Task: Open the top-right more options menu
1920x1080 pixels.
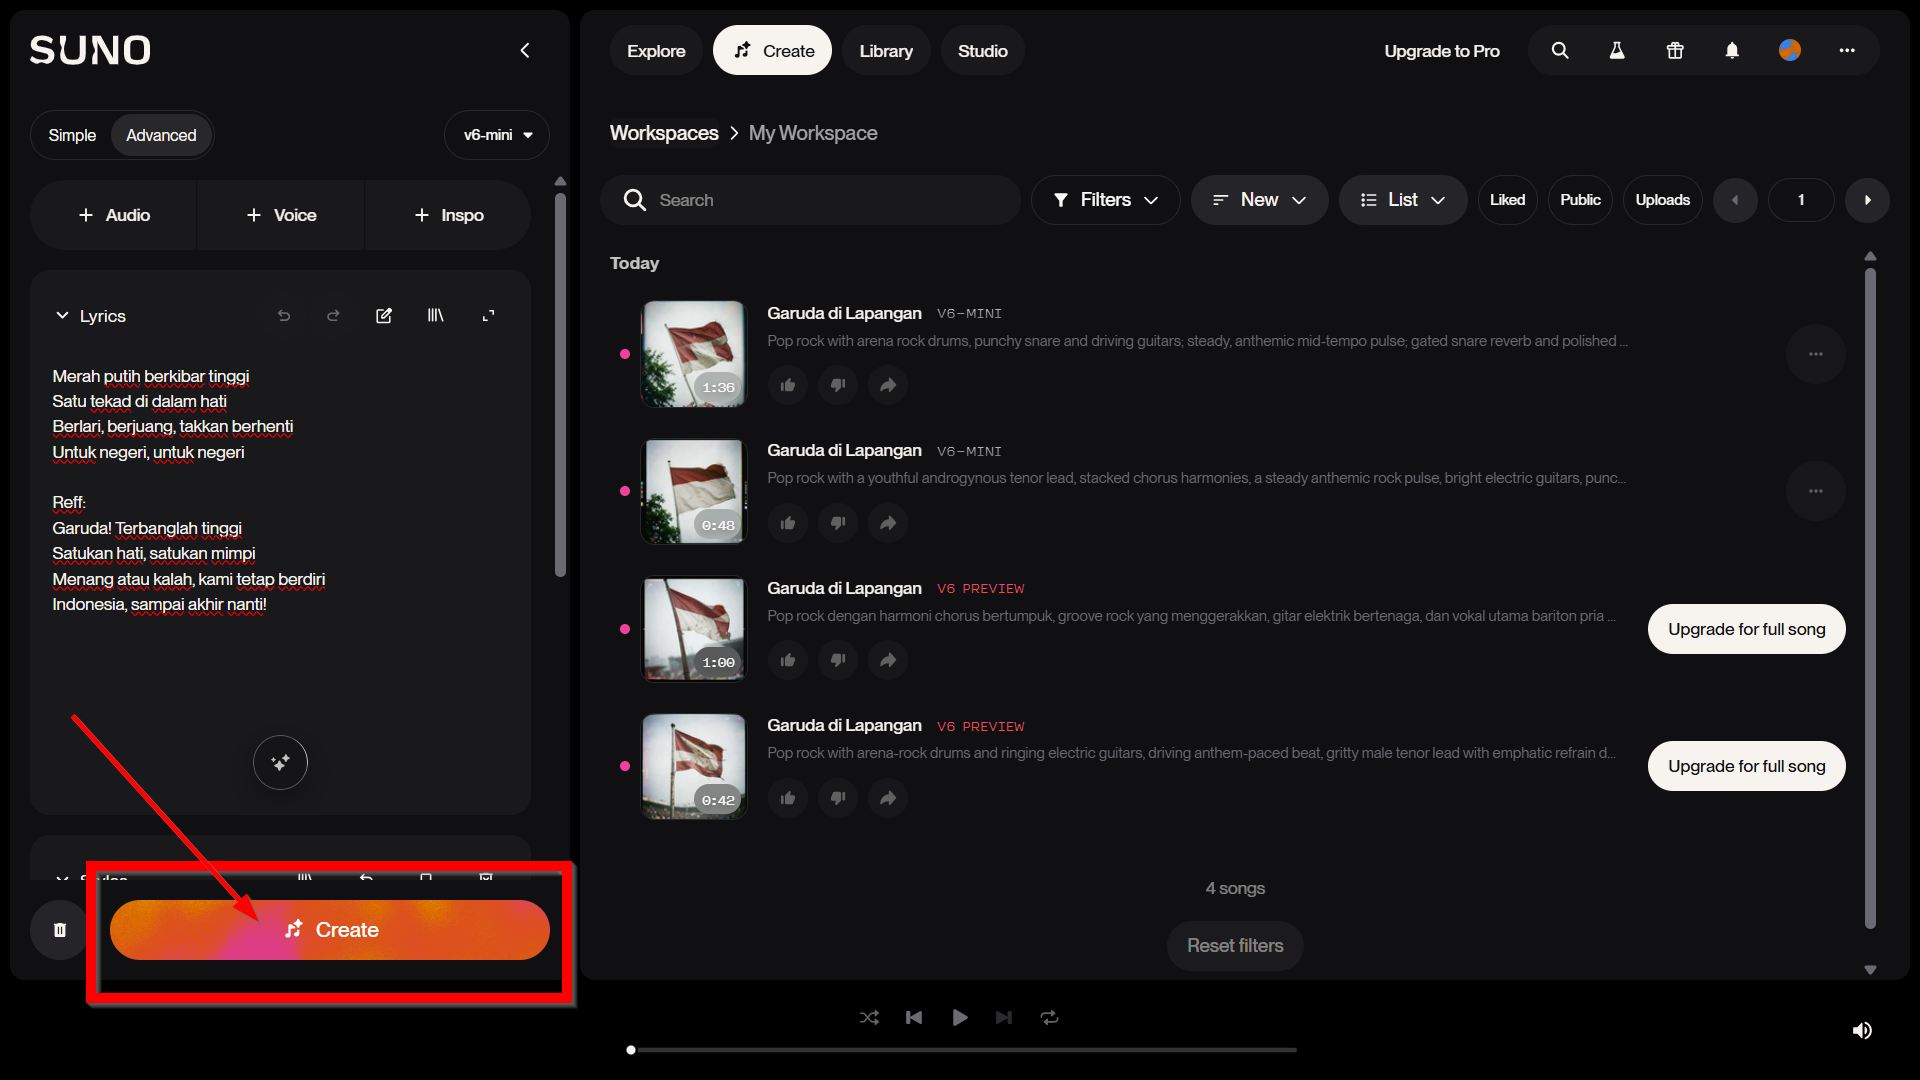Action: (1847, 51)
